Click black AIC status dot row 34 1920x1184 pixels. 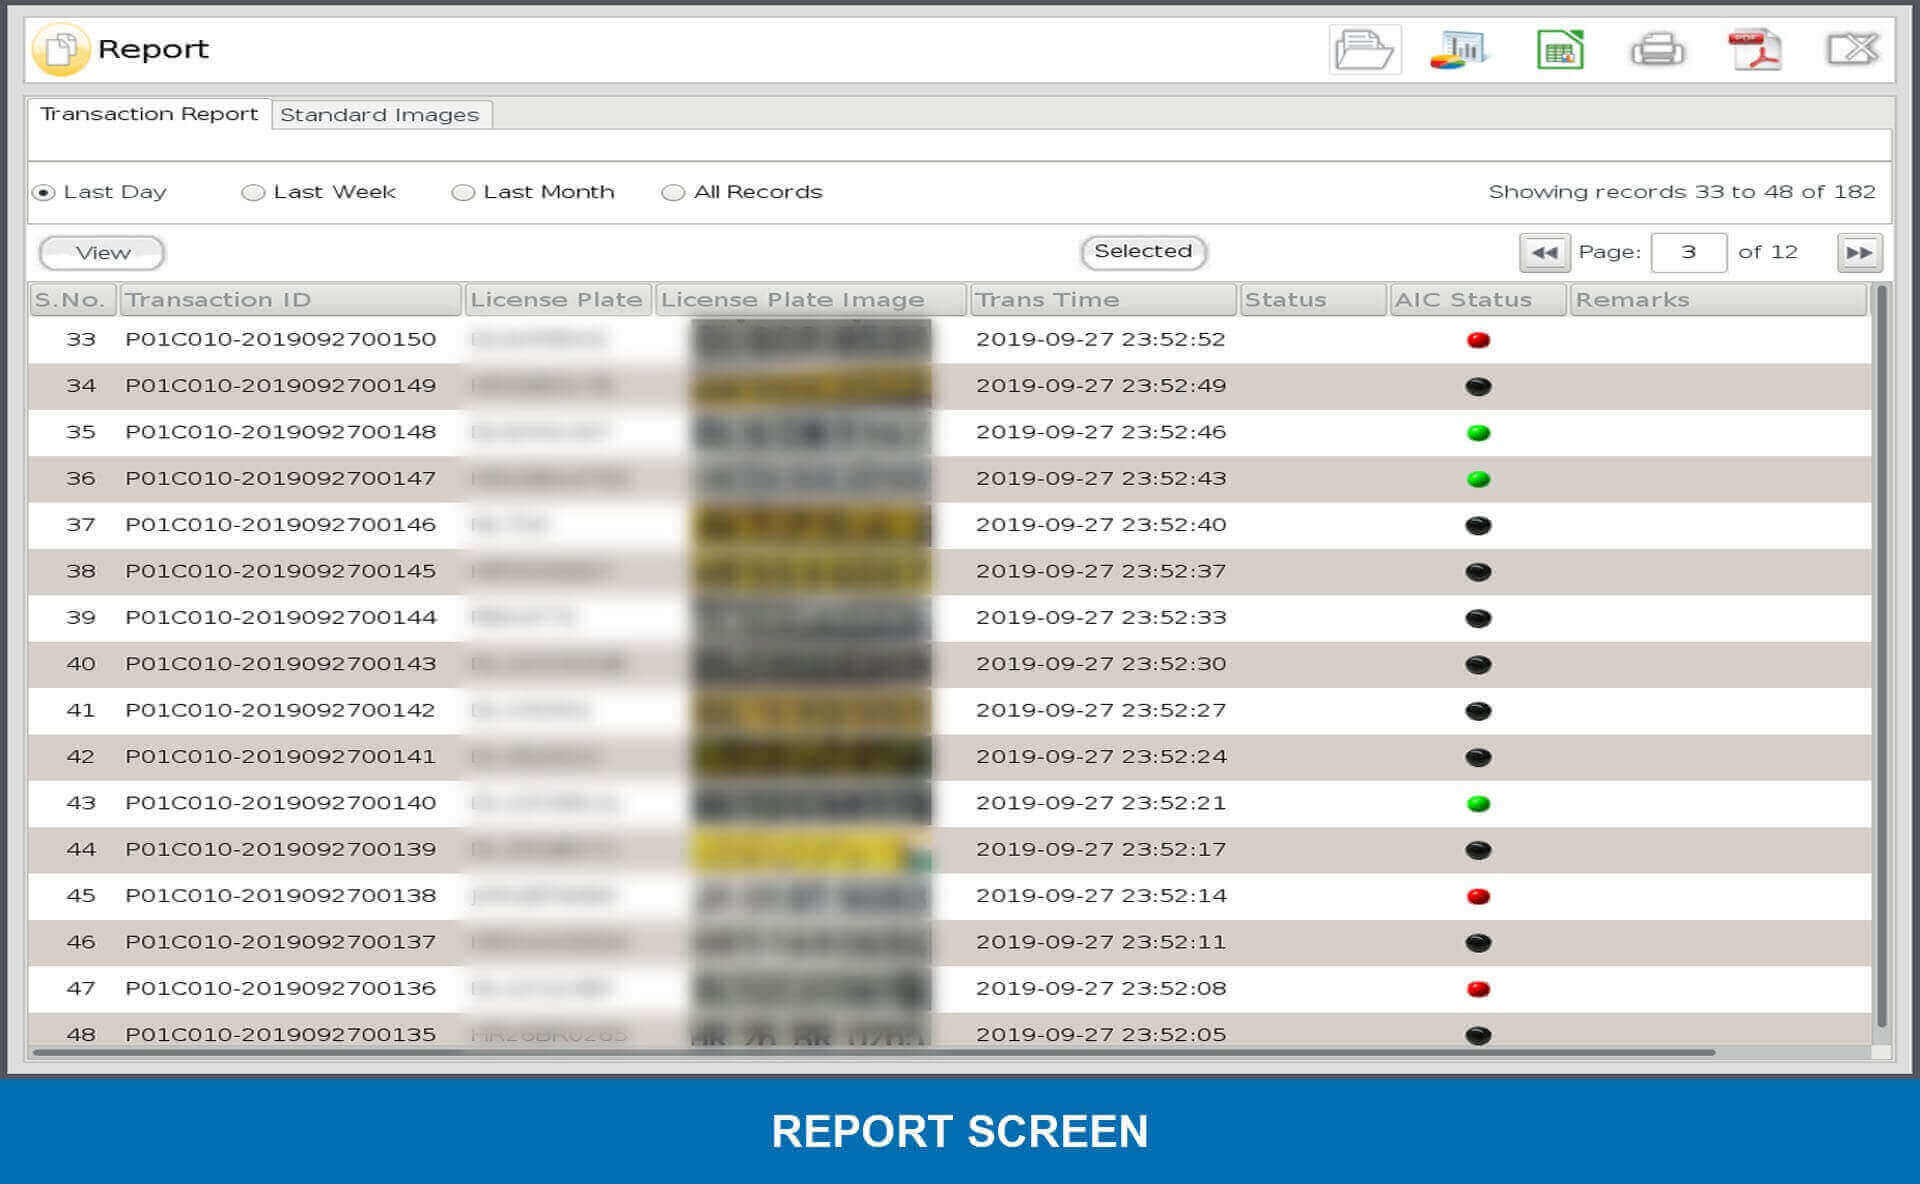(x=1478, y=386)
